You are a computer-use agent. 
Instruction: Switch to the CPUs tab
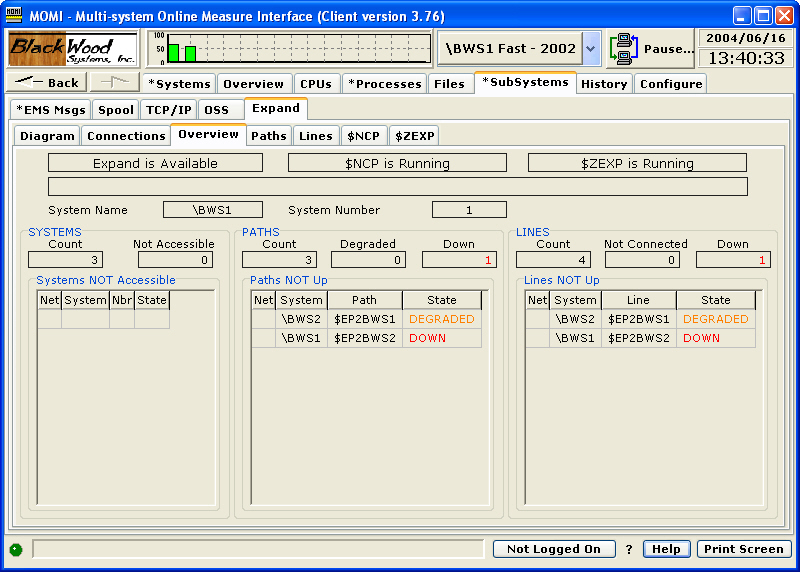pos(316,84)
